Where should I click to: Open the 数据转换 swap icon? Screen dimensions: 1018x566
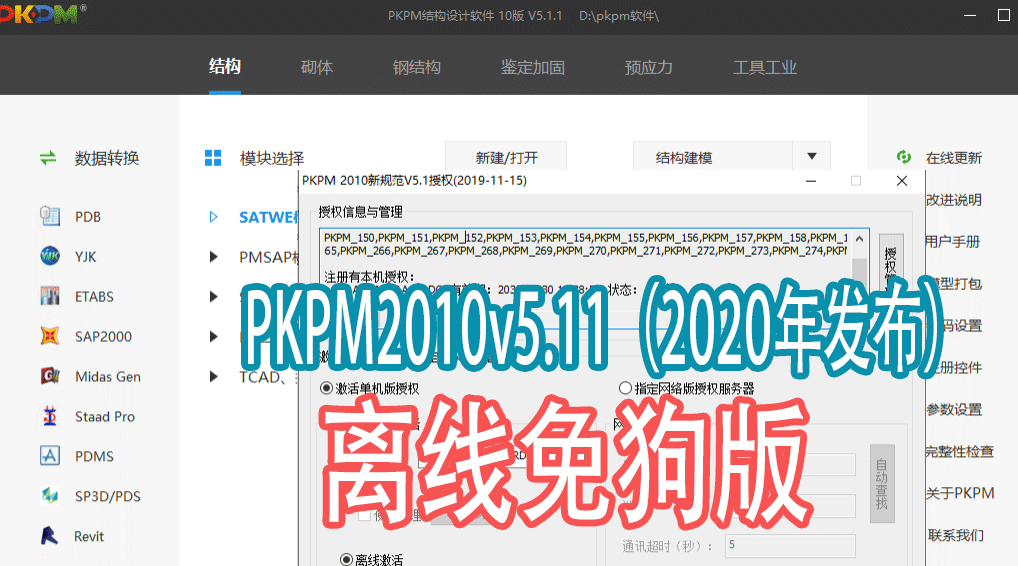(48, 158)
